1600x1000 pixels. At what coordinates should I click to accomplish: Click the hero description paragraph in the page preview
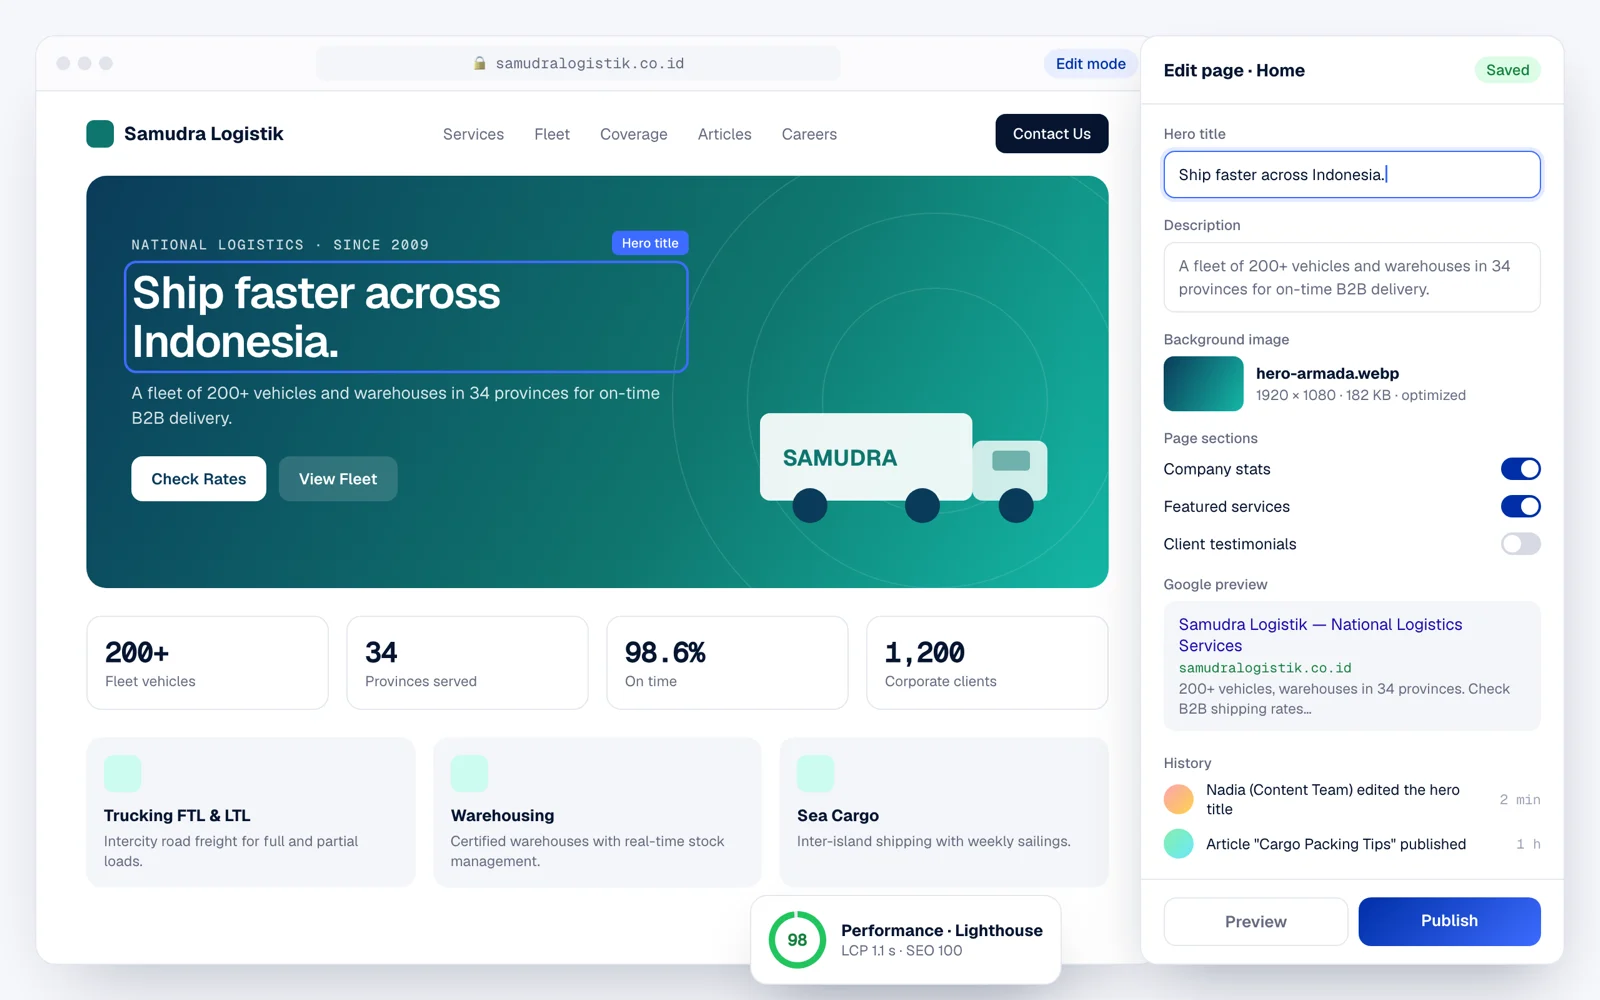(396, 405)
